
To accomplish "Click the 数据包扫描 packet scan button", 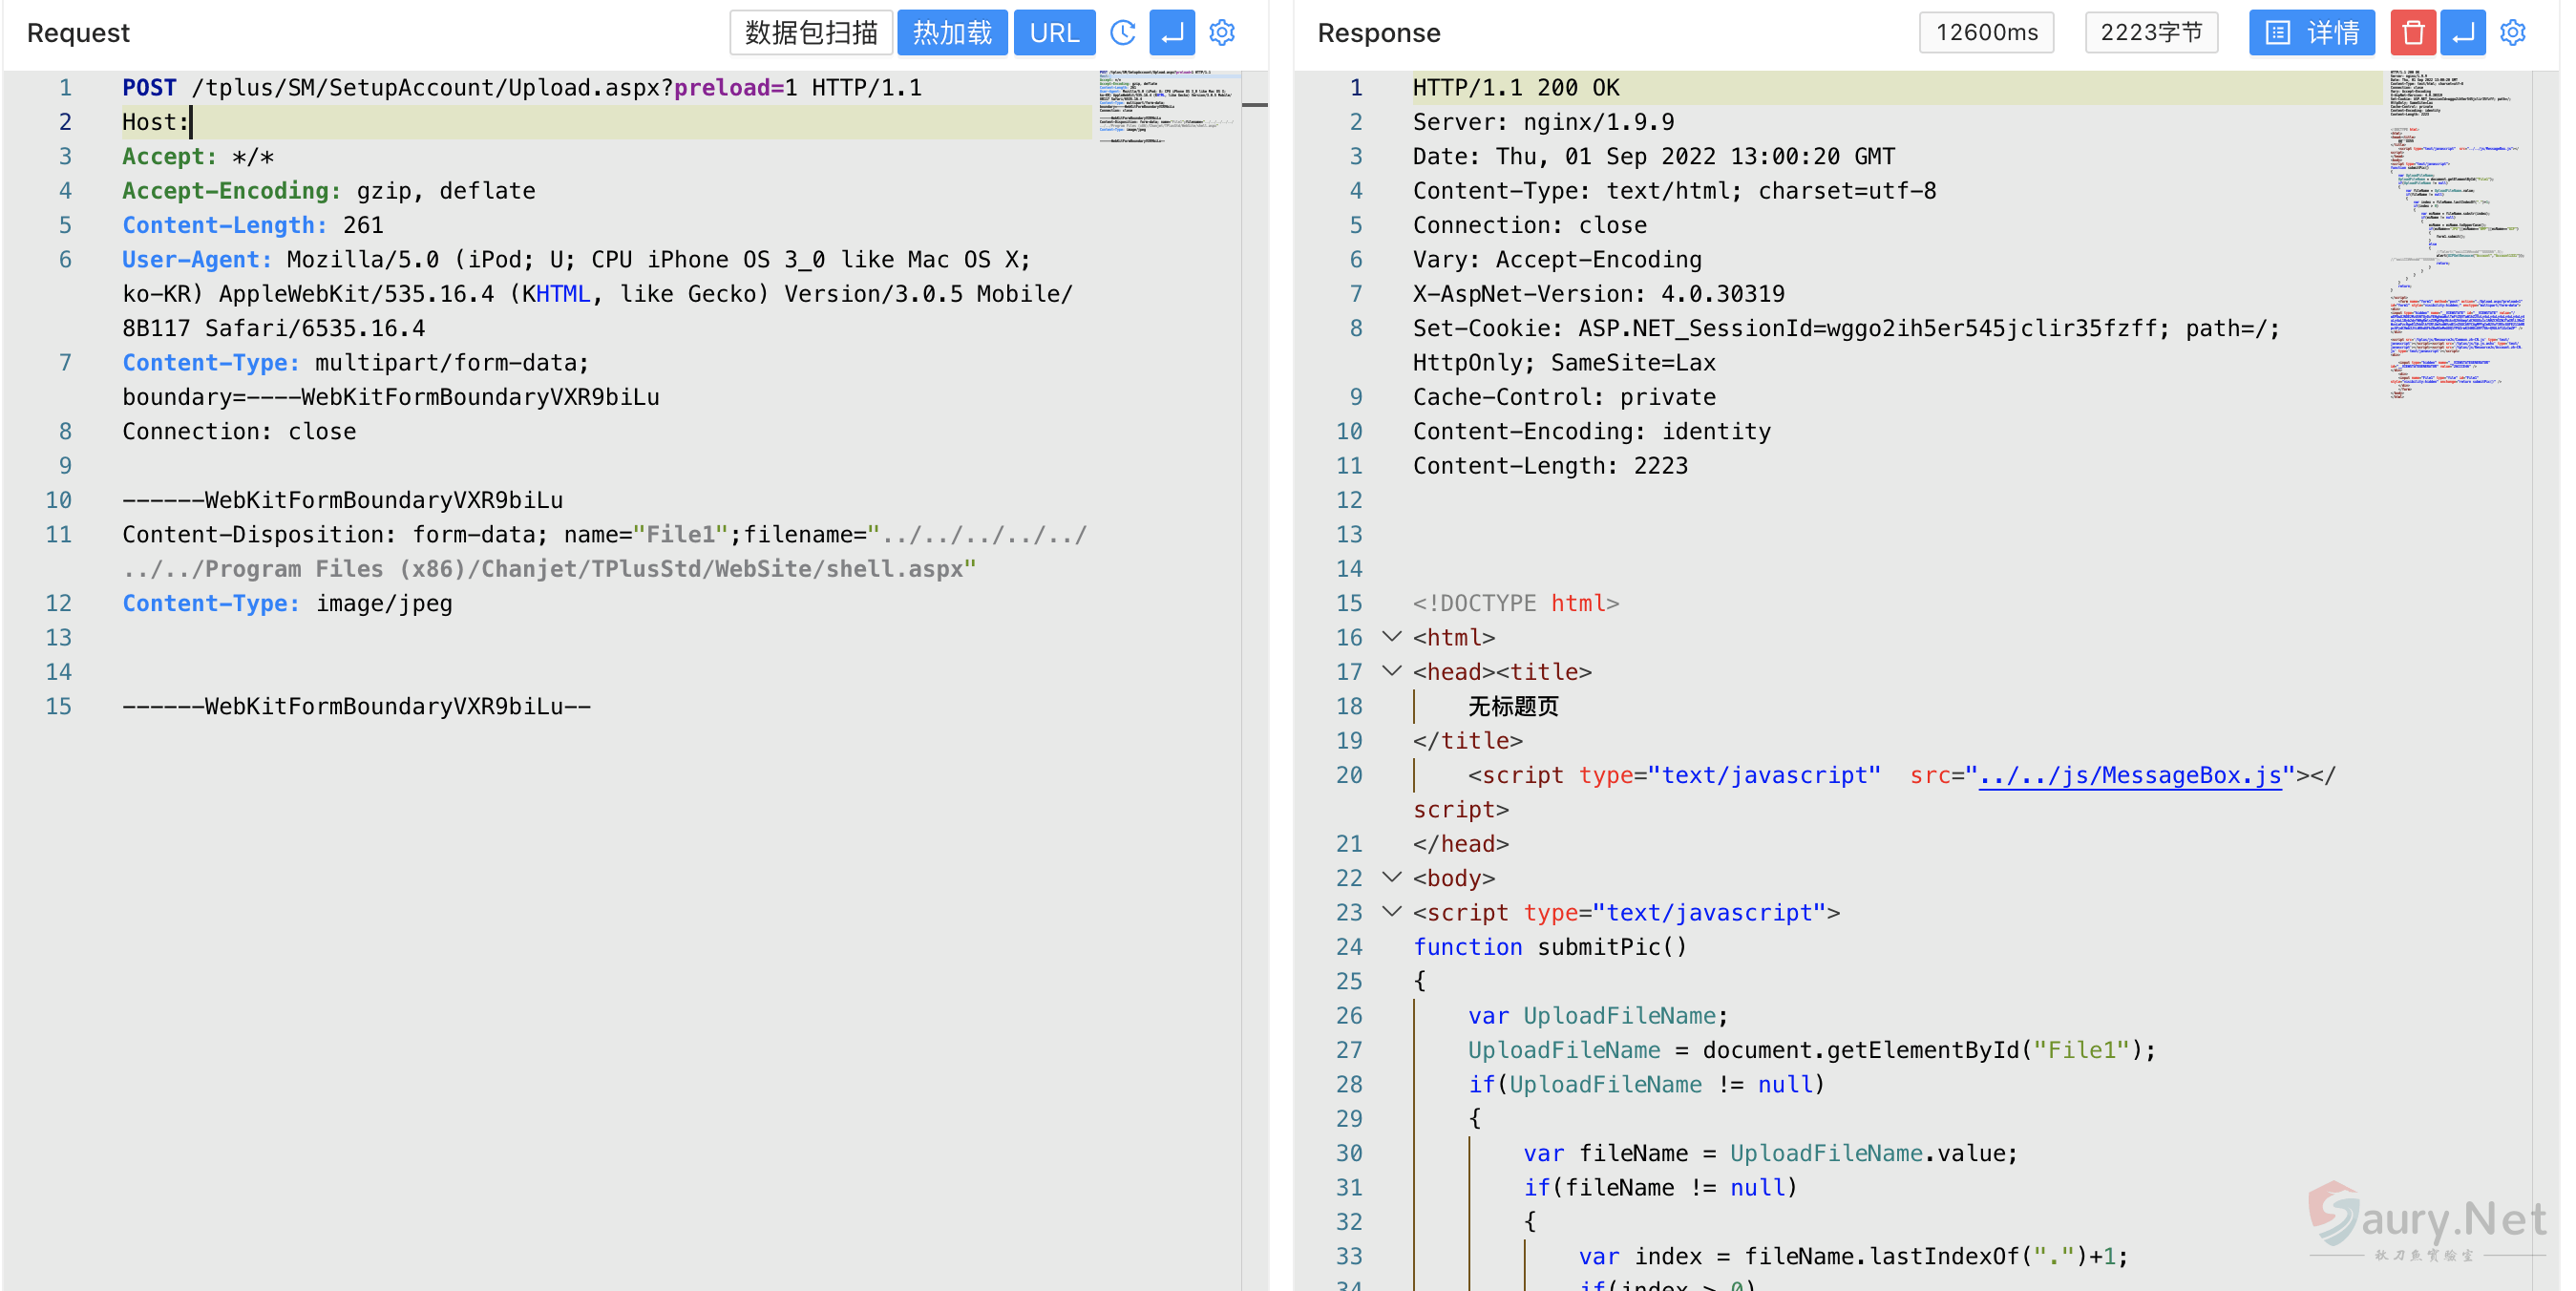I will tap(810, 33).
